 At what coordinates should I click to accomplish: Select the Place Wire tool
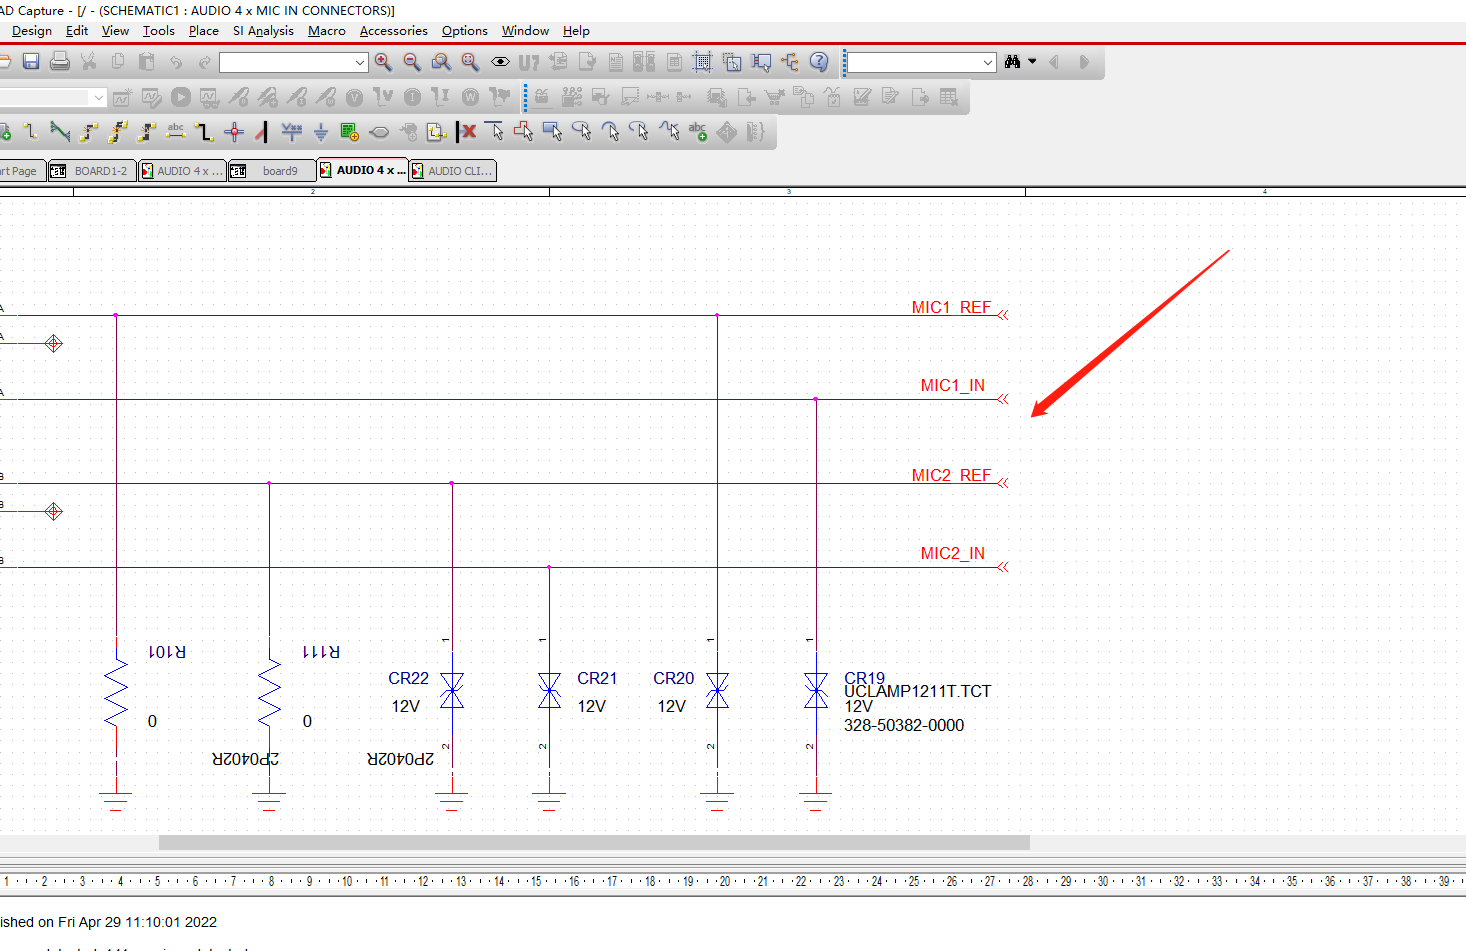[x=31, y=132]
